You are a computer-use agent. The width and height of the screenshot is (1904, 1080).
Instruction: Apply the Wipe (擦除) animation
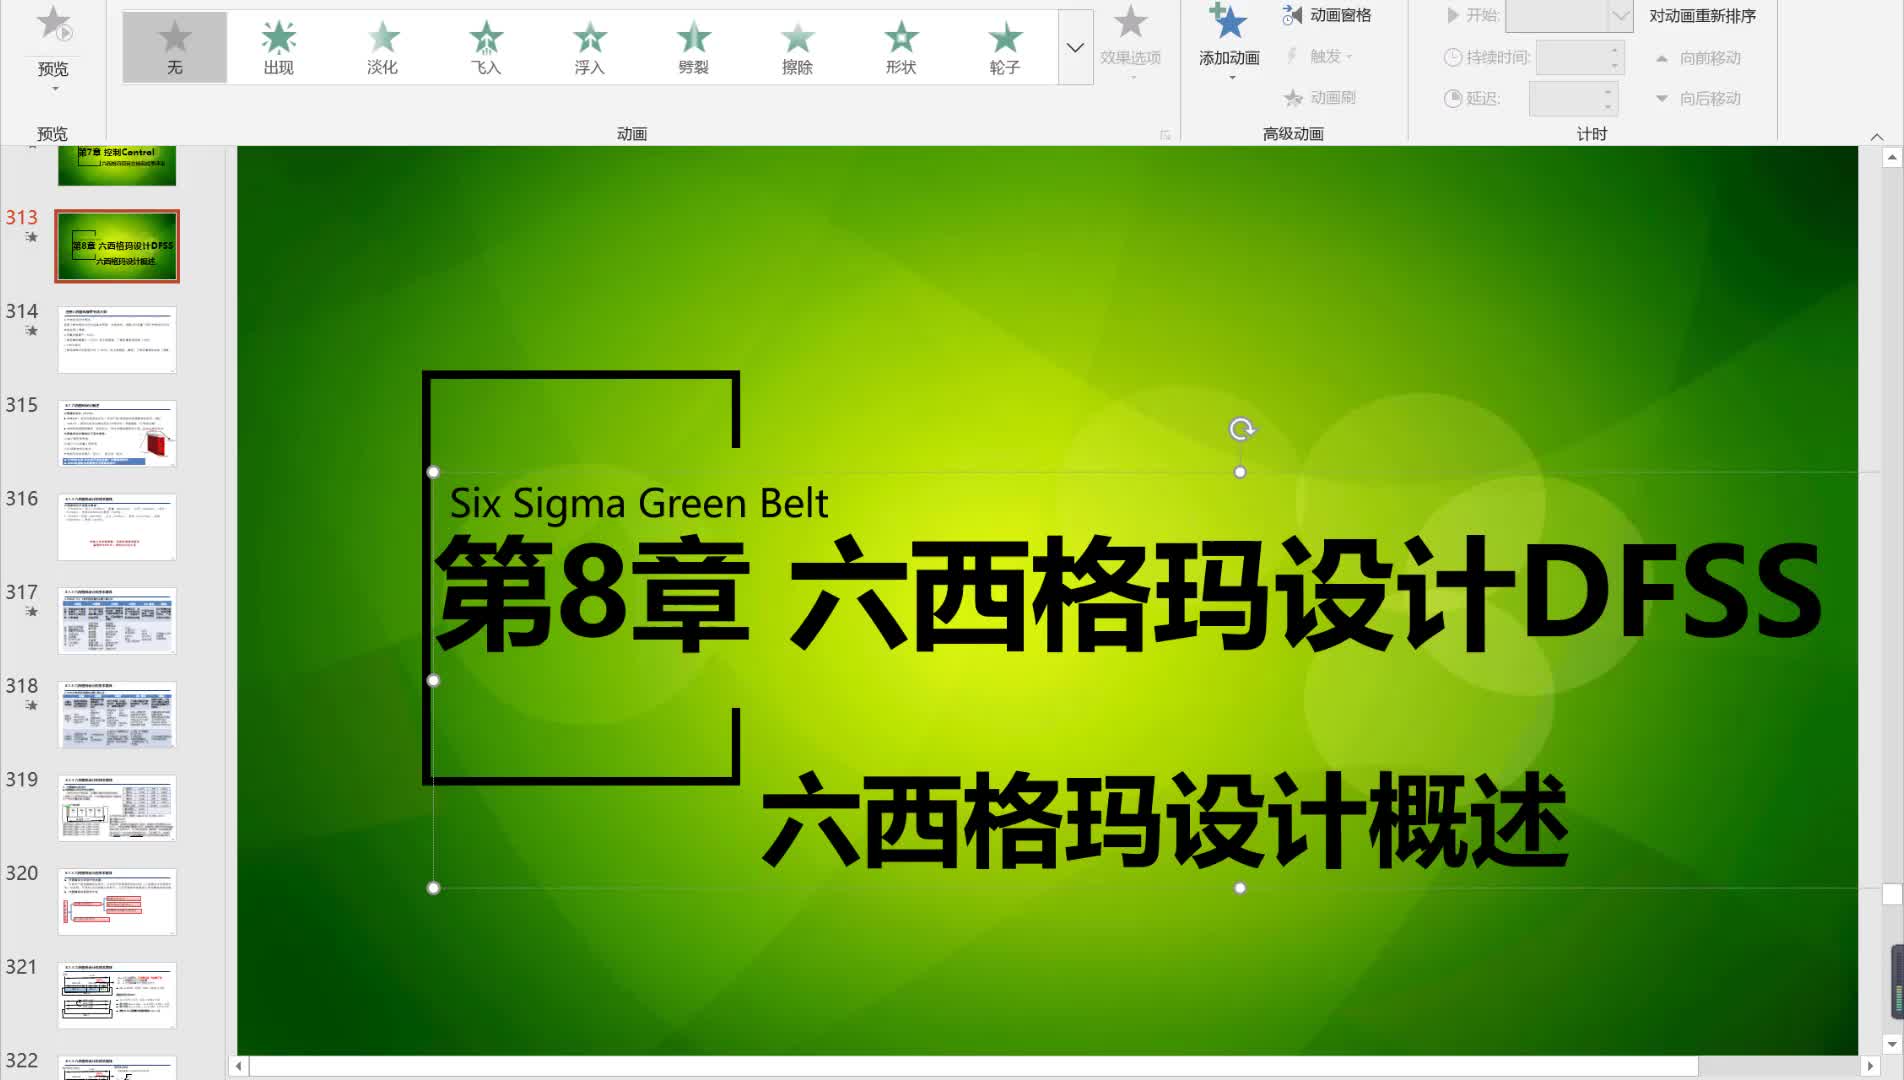click(x=798, y=47)
